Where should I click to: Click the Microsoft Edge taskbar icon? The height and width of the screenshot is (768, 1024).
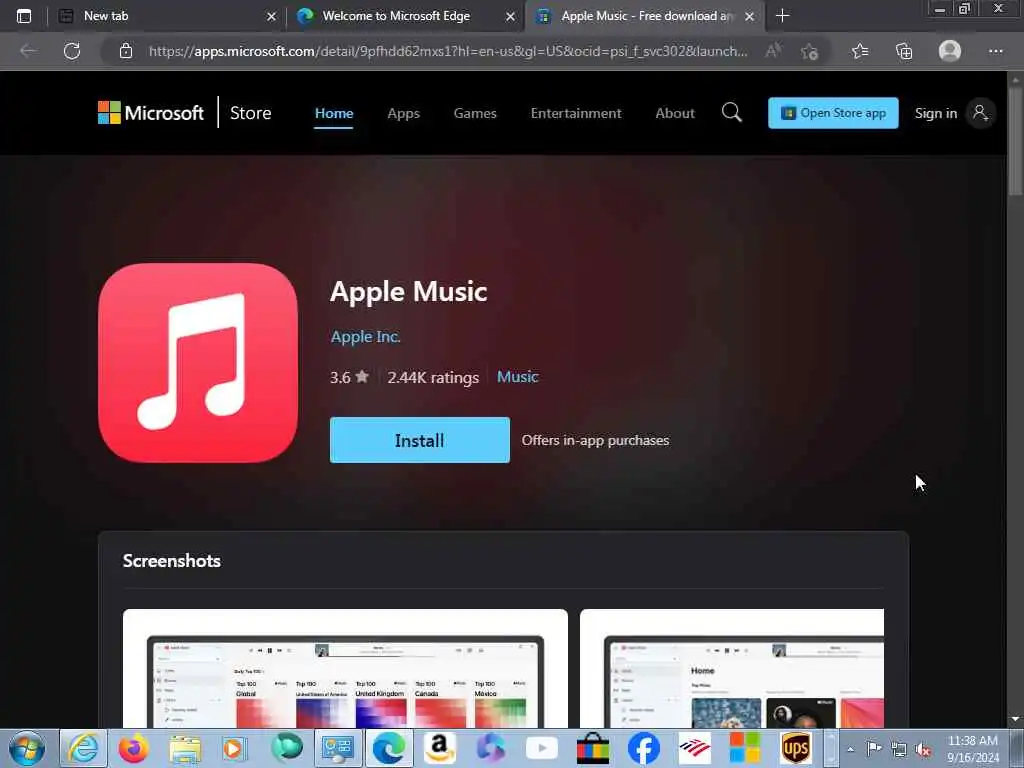click(x=389, y=748)
